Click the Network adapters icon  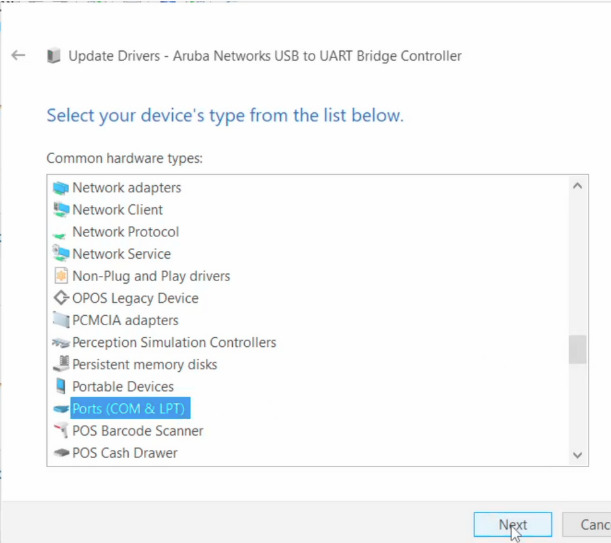[x=61, y=187]
